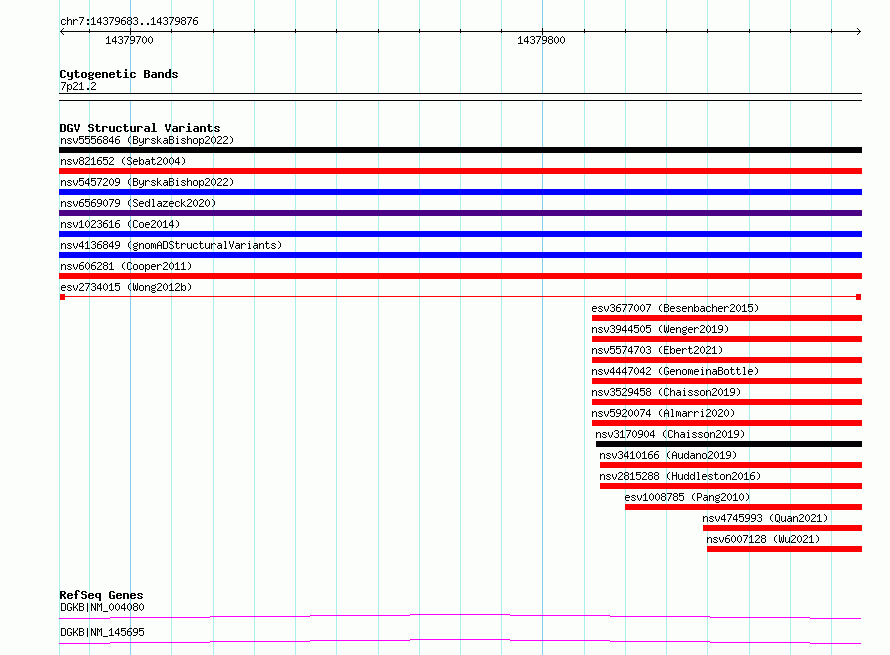890x655 pixels.
Task: Click the red bar under nsv5574703
Action: (727, 360)
